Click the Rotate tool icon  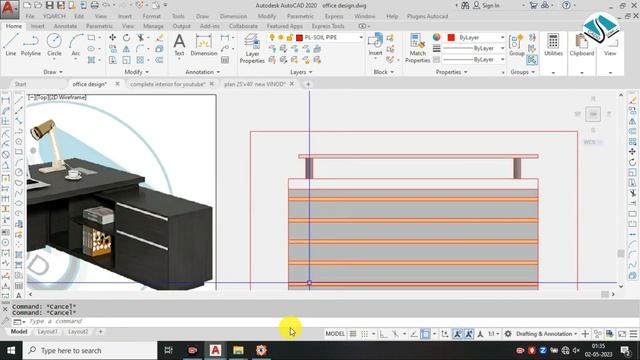click(x=127, y=38)
